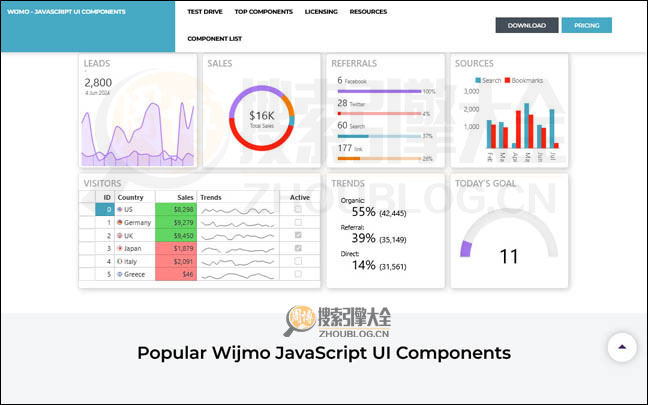Toggle Active checkbox for US row
This screenshot has width=648, height=405.
pyautogui.click(x=298, y=210)
